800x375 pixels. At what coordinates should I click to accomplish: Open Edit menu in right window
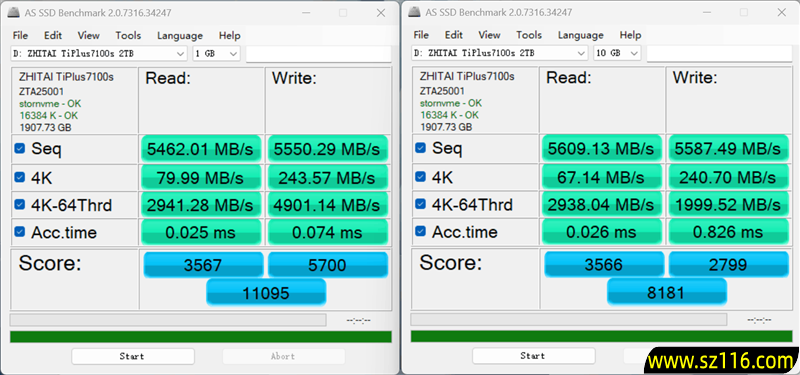click(454, 35)
